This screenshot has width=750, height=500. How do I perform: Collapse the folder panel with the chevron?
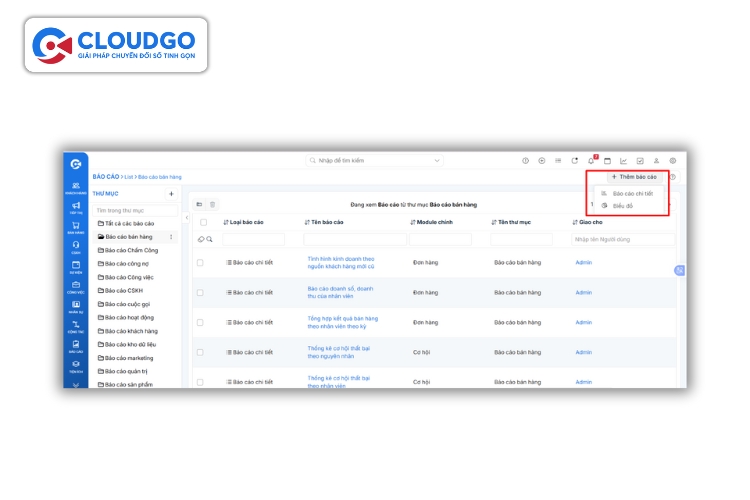click(187, 217)
